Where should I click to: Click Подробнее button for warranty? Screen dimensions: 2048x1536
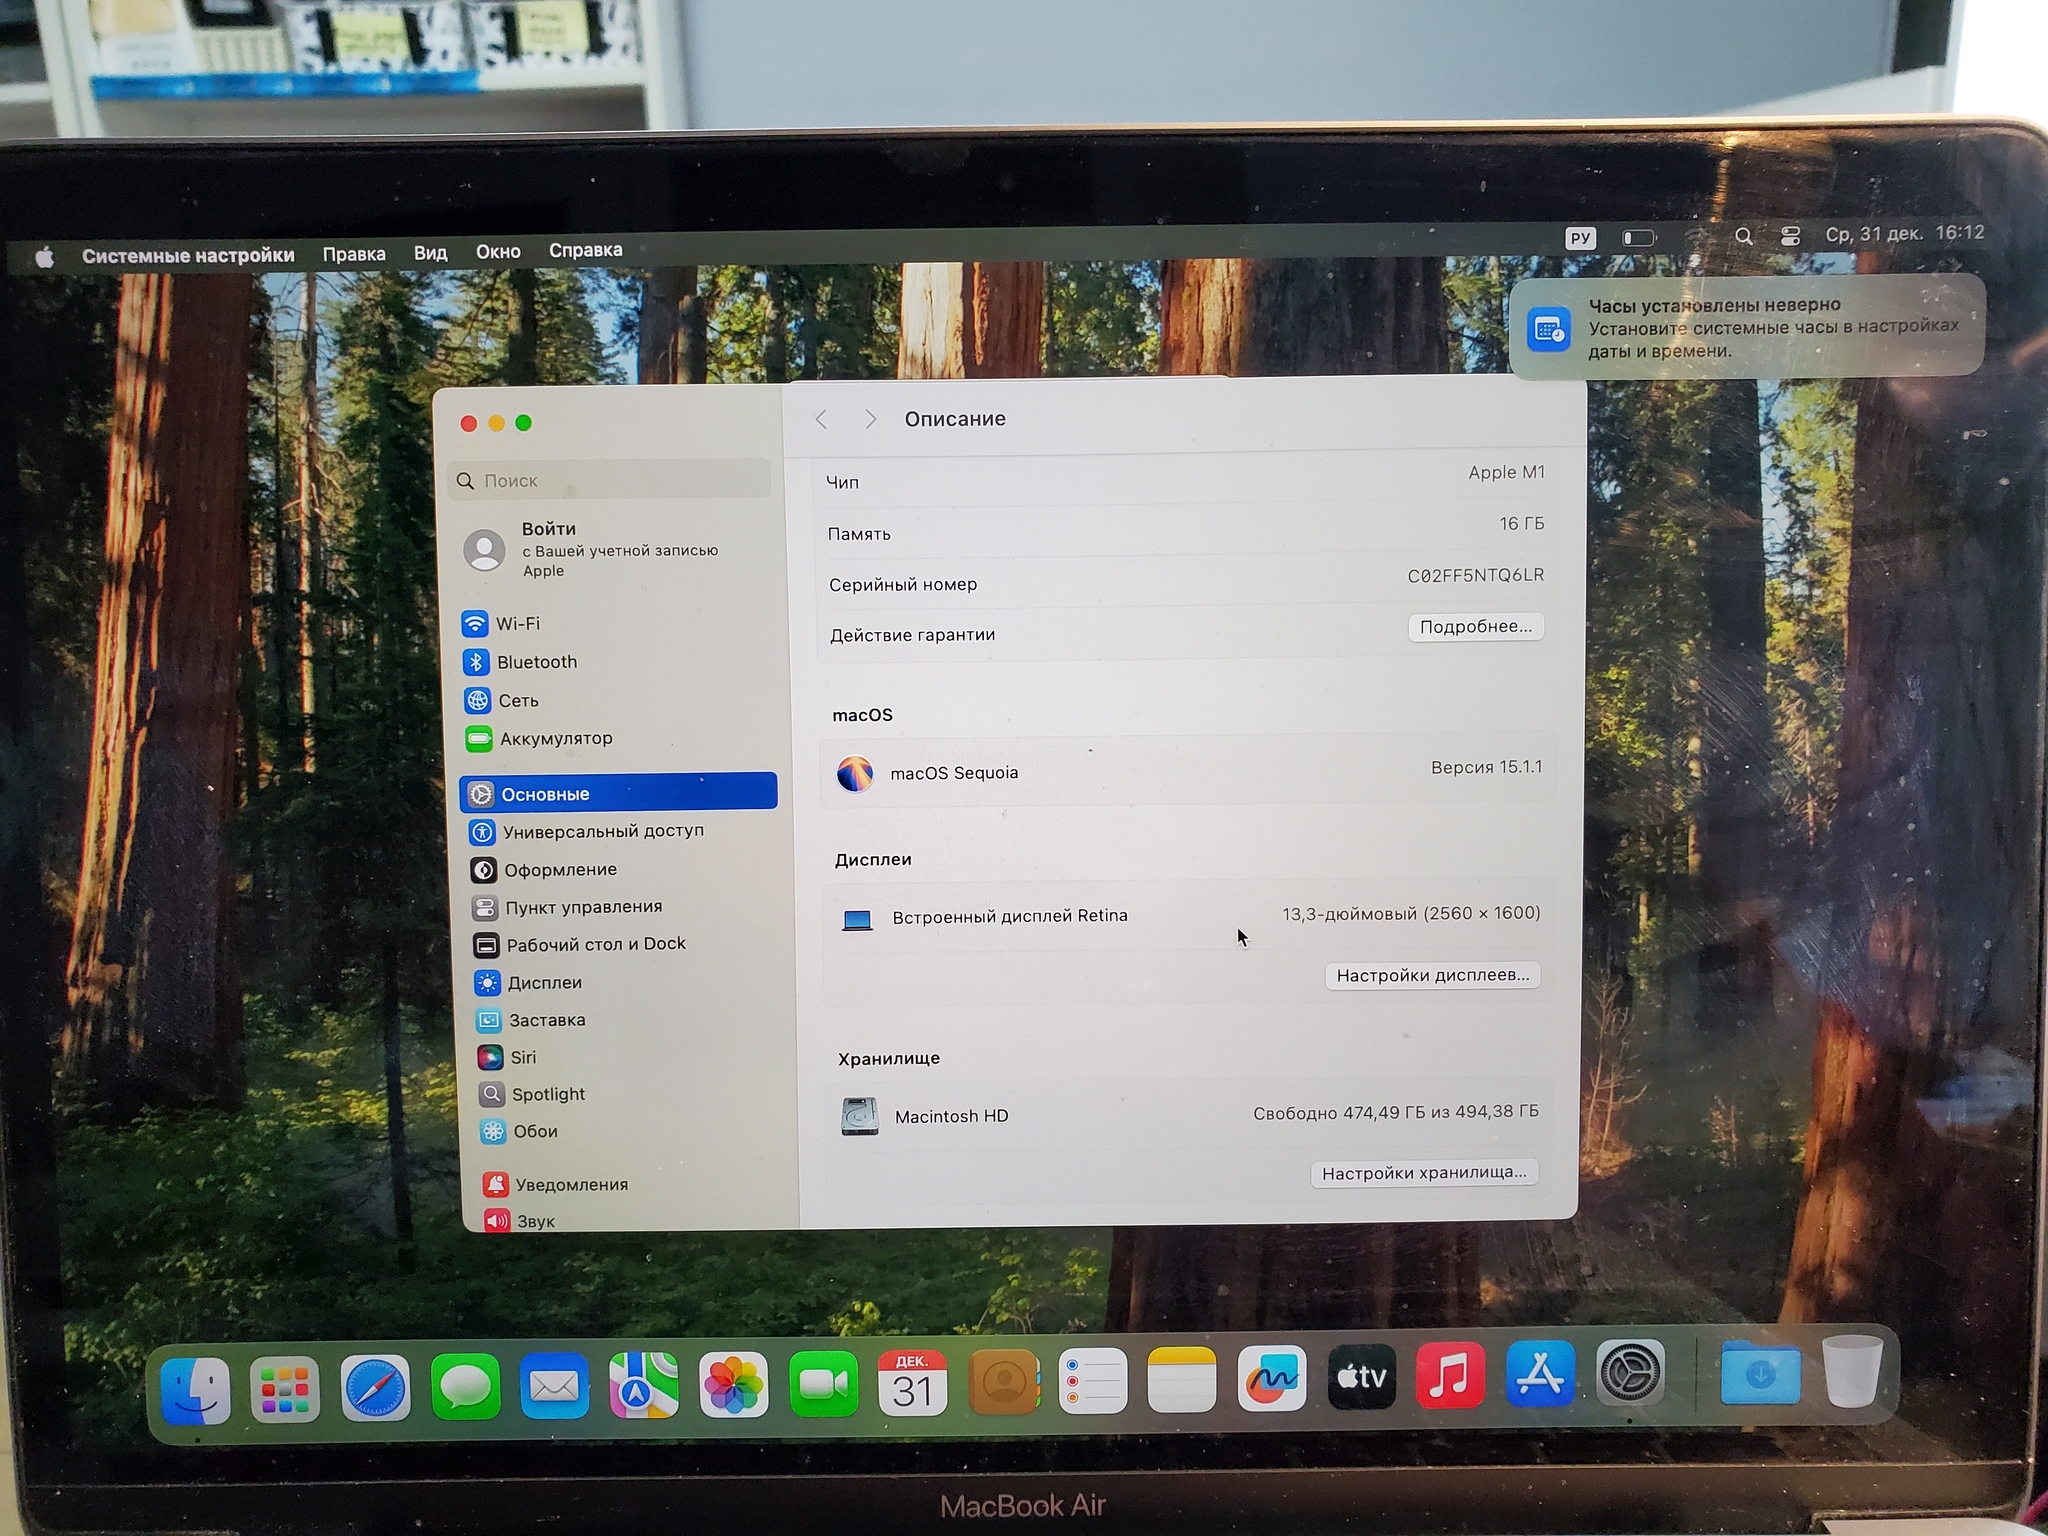point(1476,627)
